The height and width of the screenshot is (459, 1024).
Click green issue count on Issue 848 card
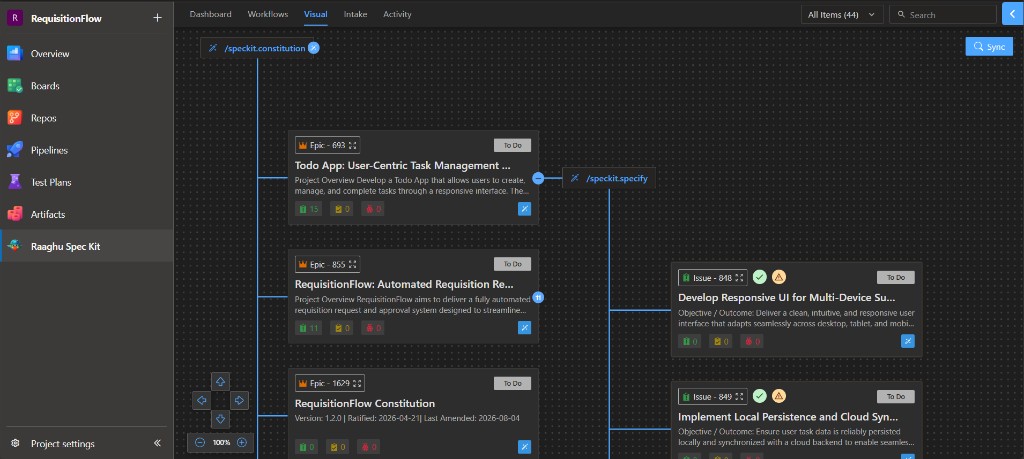[690, 341]
